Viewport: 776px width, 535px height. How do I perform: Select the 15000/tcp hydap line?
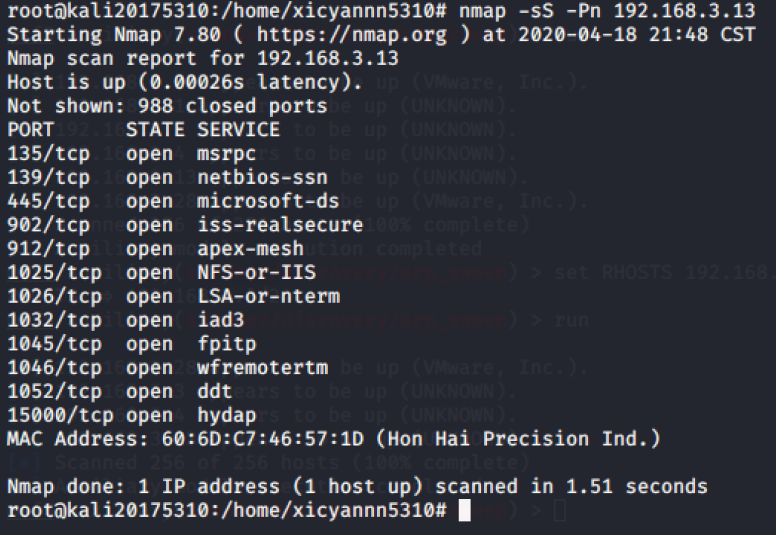point(132,415)
